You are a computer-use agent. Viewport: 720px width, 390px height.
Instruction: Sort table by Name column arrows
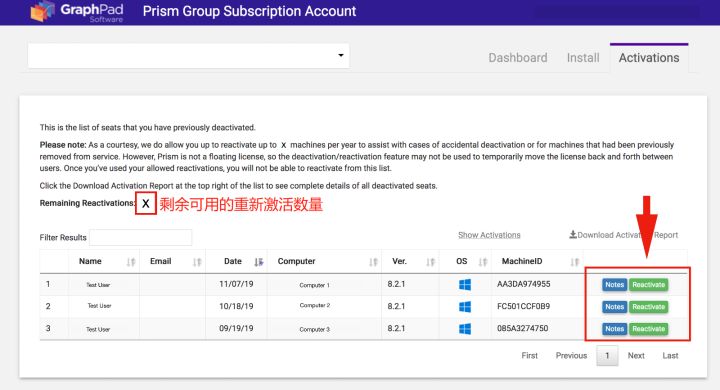[131, 262]
